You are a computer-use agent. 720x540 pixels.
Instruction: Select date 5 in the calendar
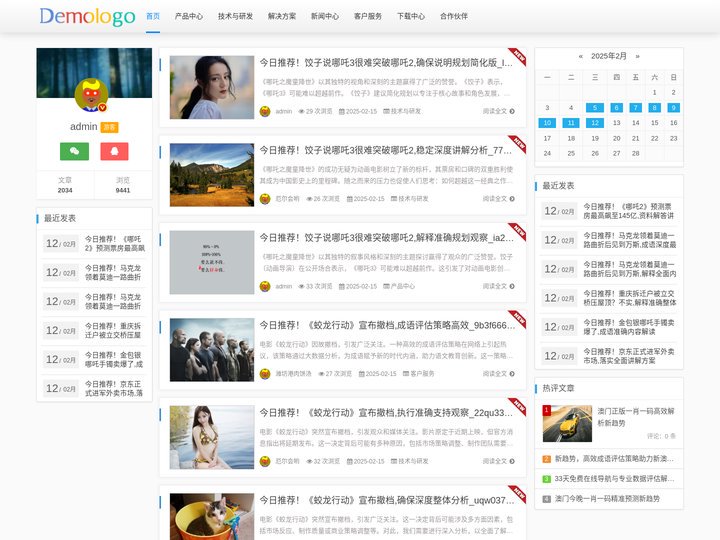pos(595,108)
